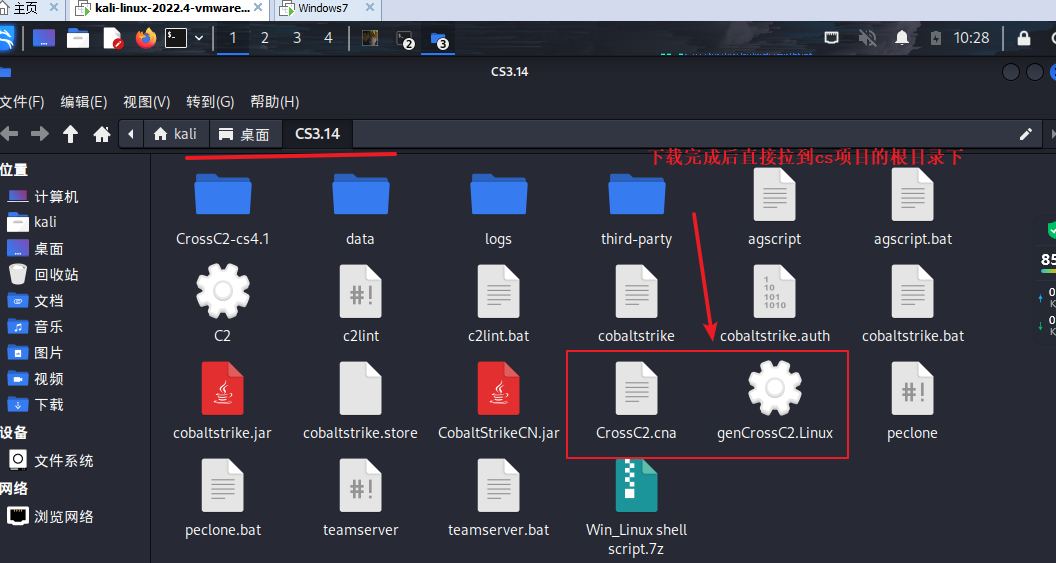Switch to the kali-linux-2022.4 VM tab
Screen dimensions: 1056x563
pyautogui.click(x=167, y=9)
